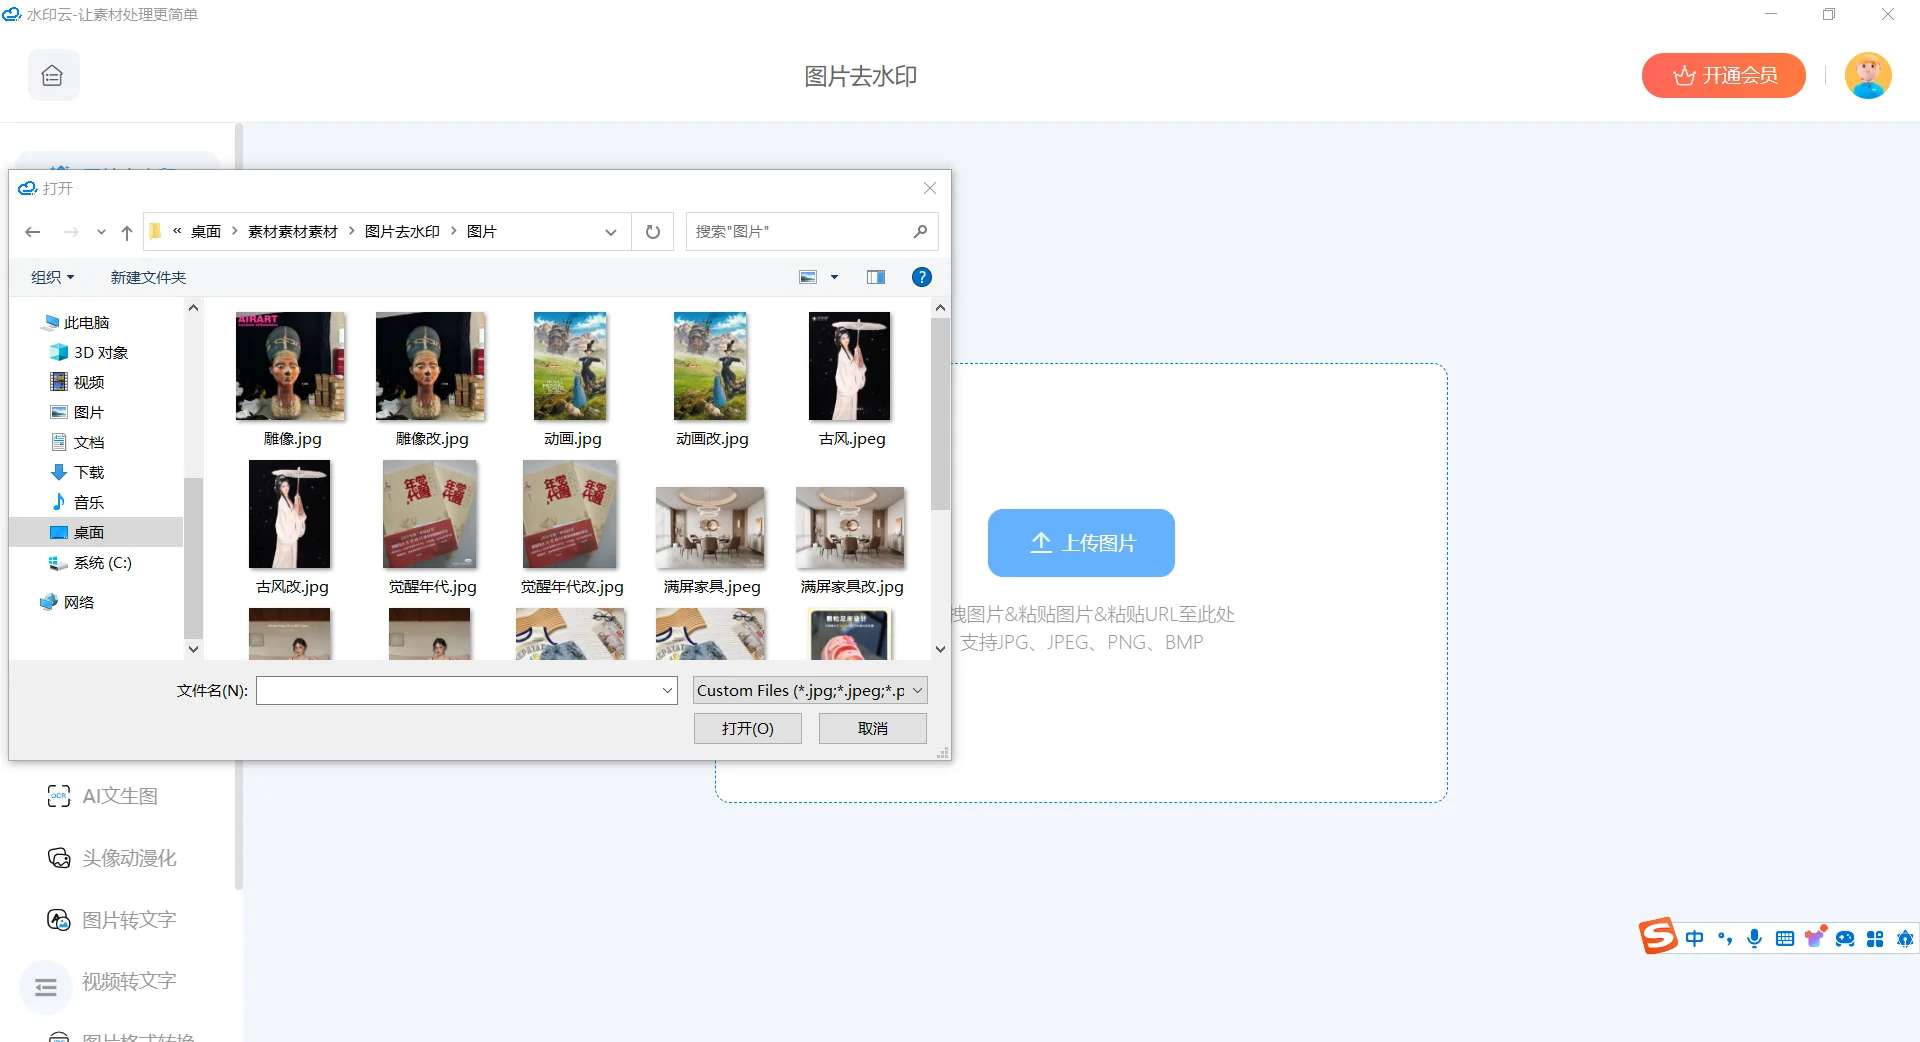The height and width of the screenshot is (1042, 1920).
Task: Click 桌面 in the address breadcrumb
Action: click(206, 232)
